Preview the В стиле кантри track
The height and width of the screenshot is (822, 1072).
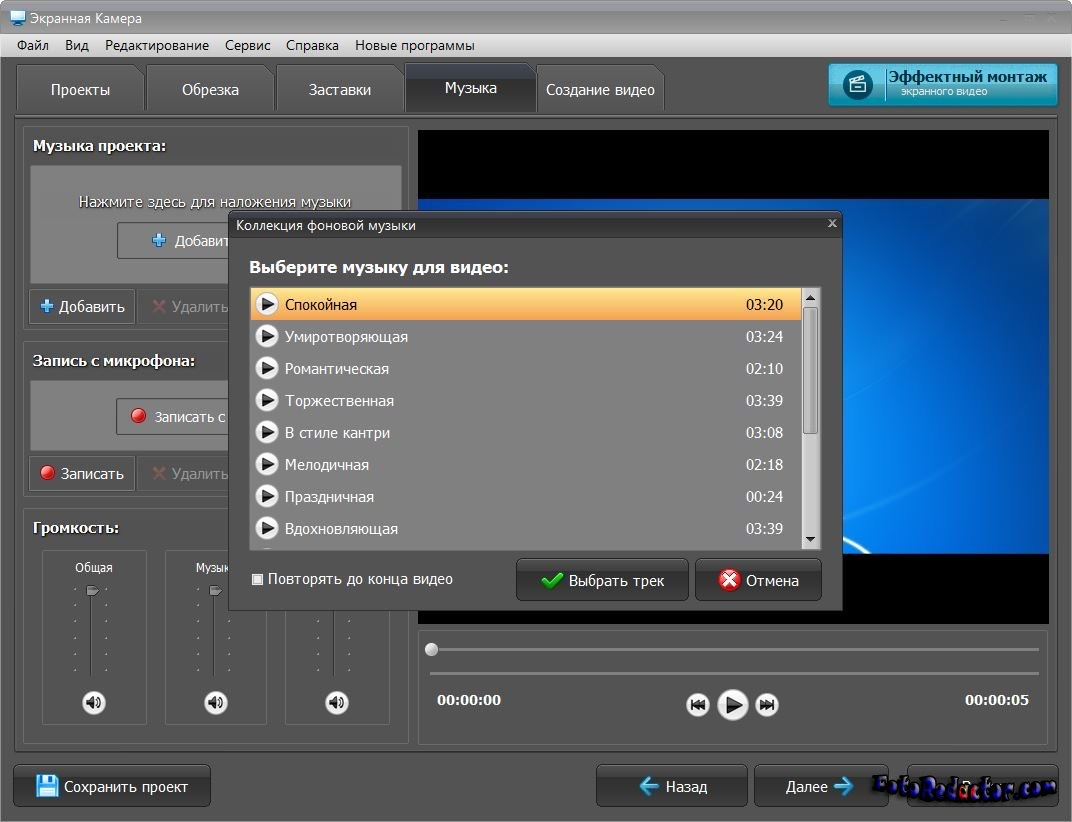[267, 432]
